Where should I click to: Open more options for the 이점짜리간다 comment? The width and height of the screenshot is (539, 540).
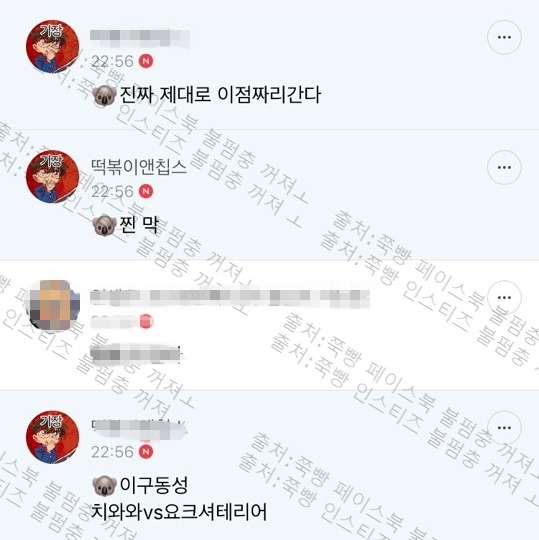tap(504, 37)
